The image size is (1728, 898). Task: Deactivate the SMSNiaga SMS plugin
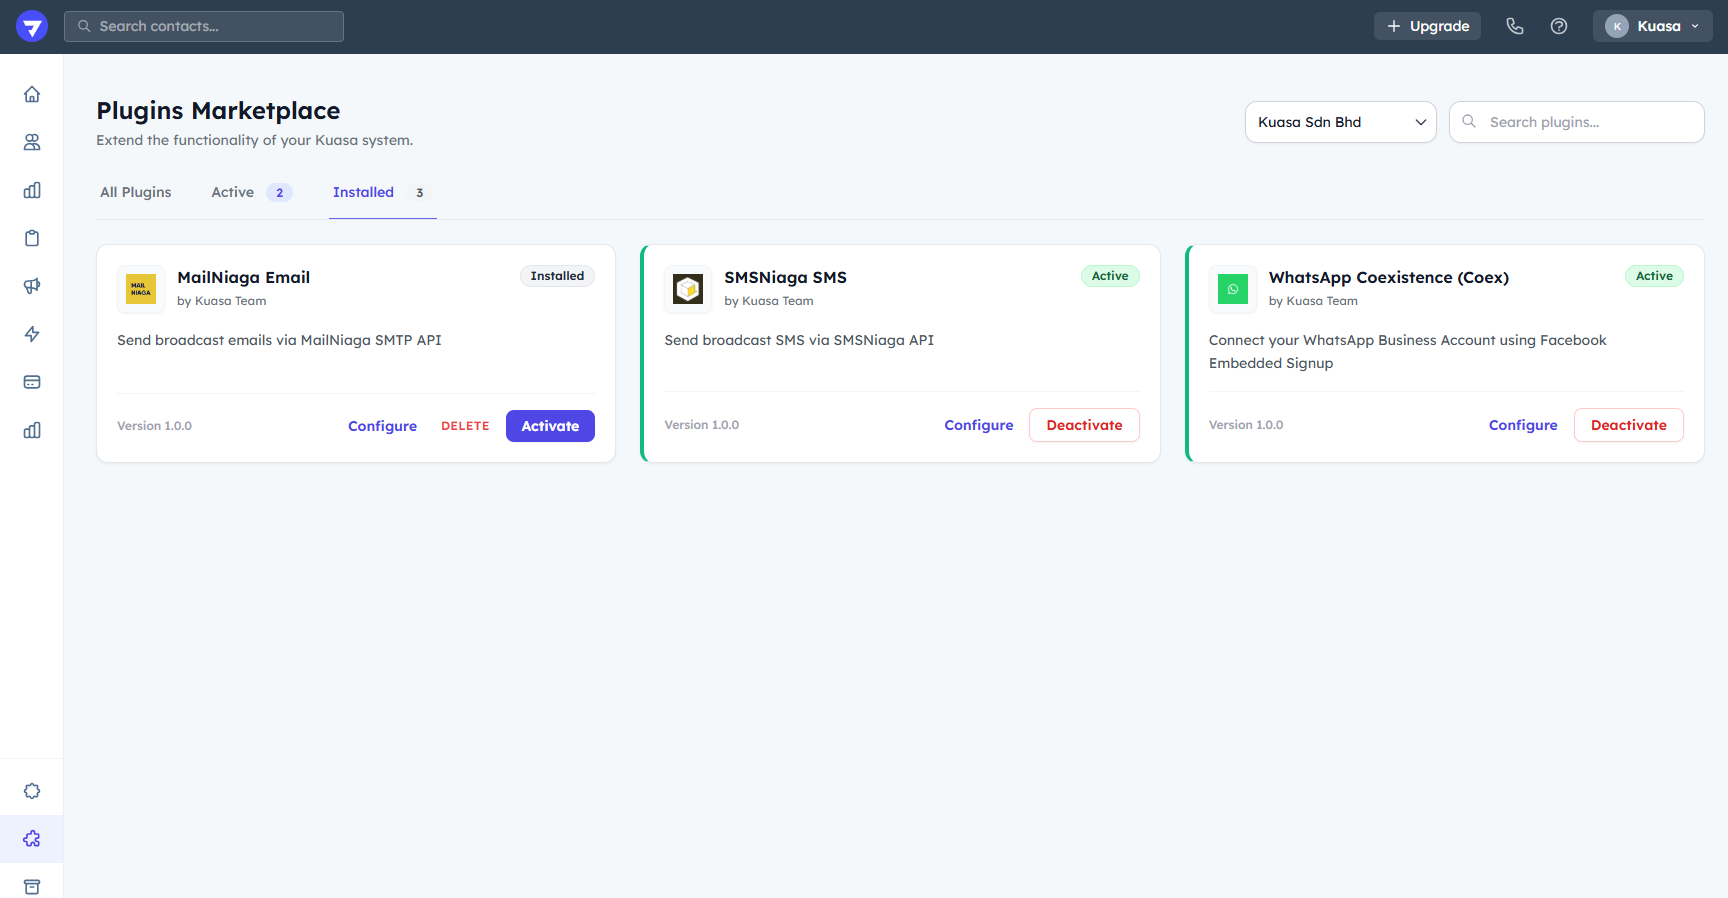[1084, 425]
